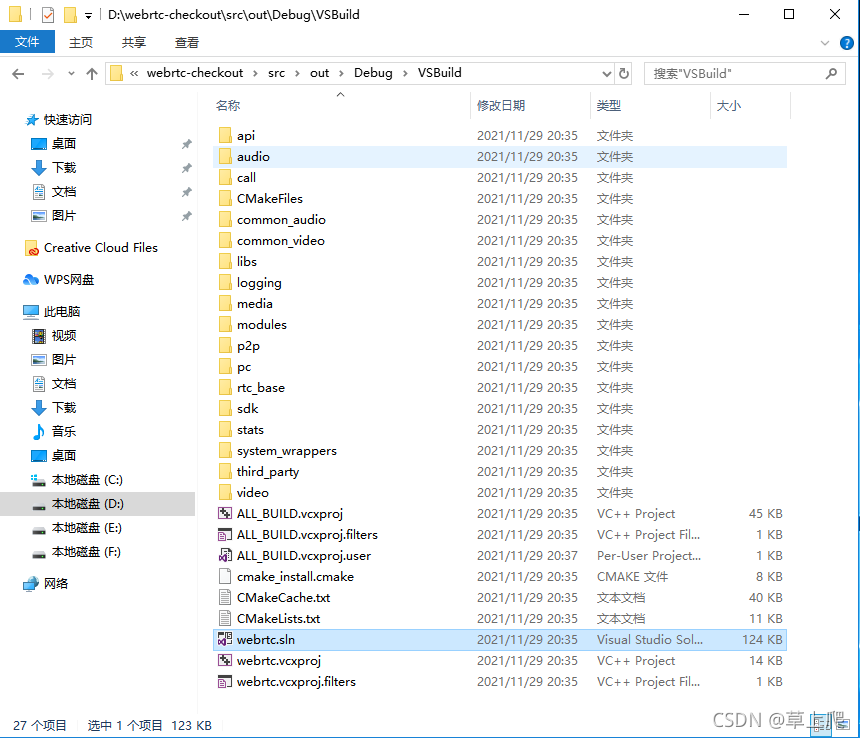This screenshot has height=738, width=860.
Task: Select the system_wrappers folder name
Action: pyautogui.click(x=287, y=451)
